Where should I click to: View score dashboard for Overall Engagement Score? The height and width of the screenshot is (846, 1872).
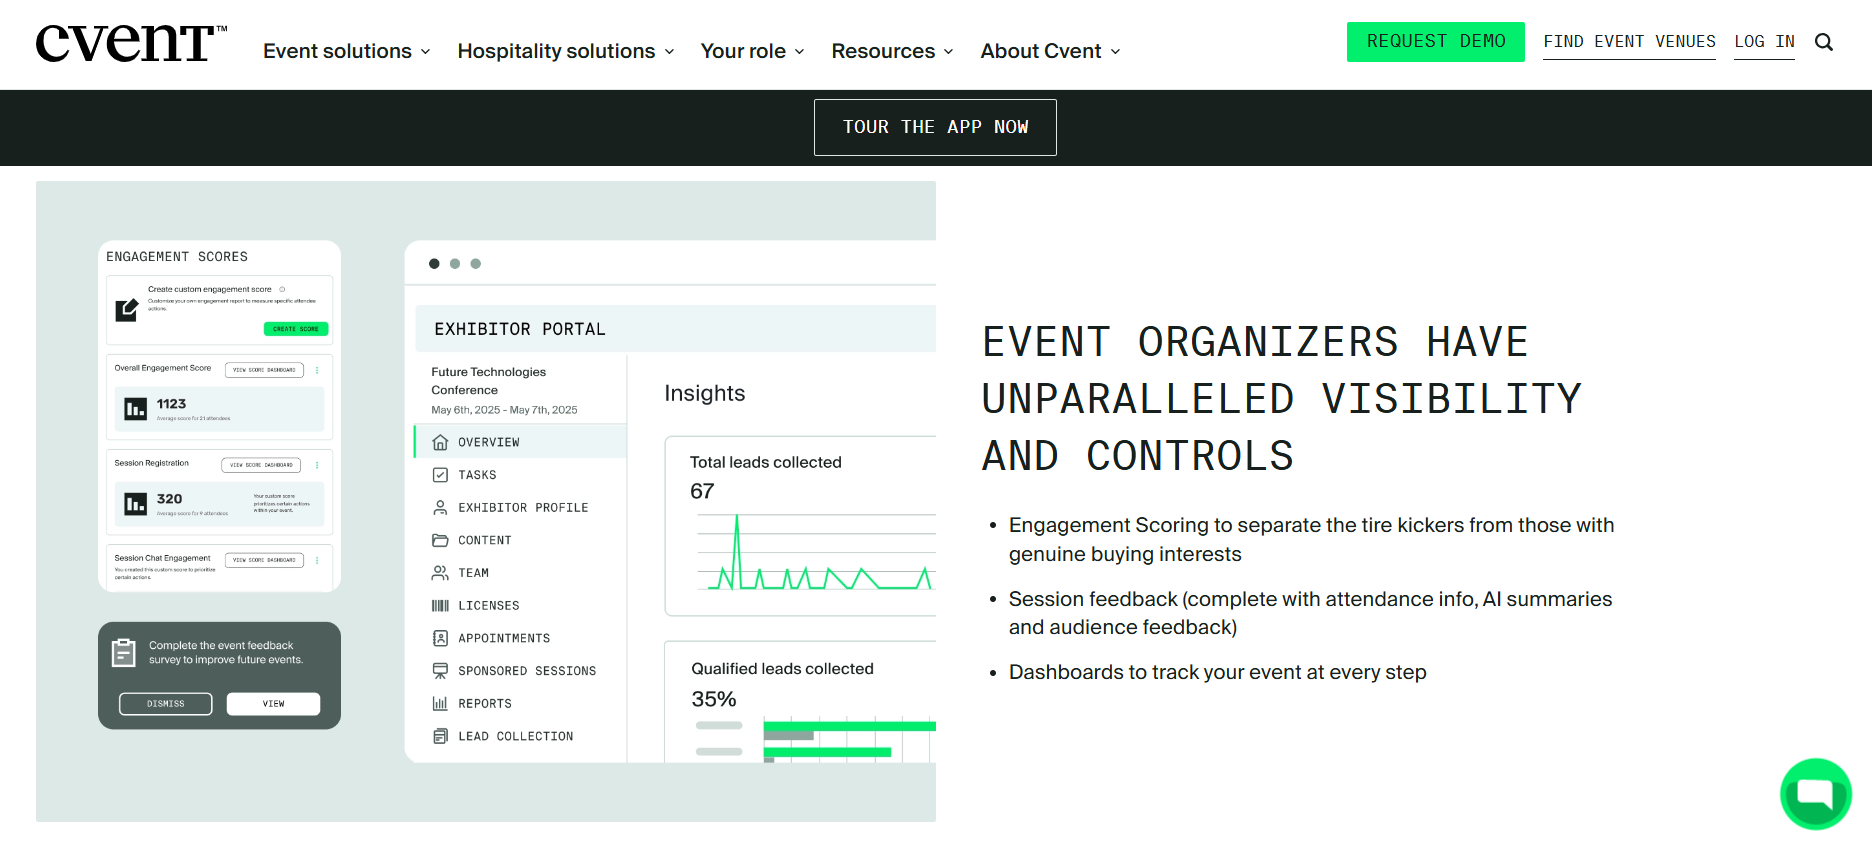coord(264,370)
